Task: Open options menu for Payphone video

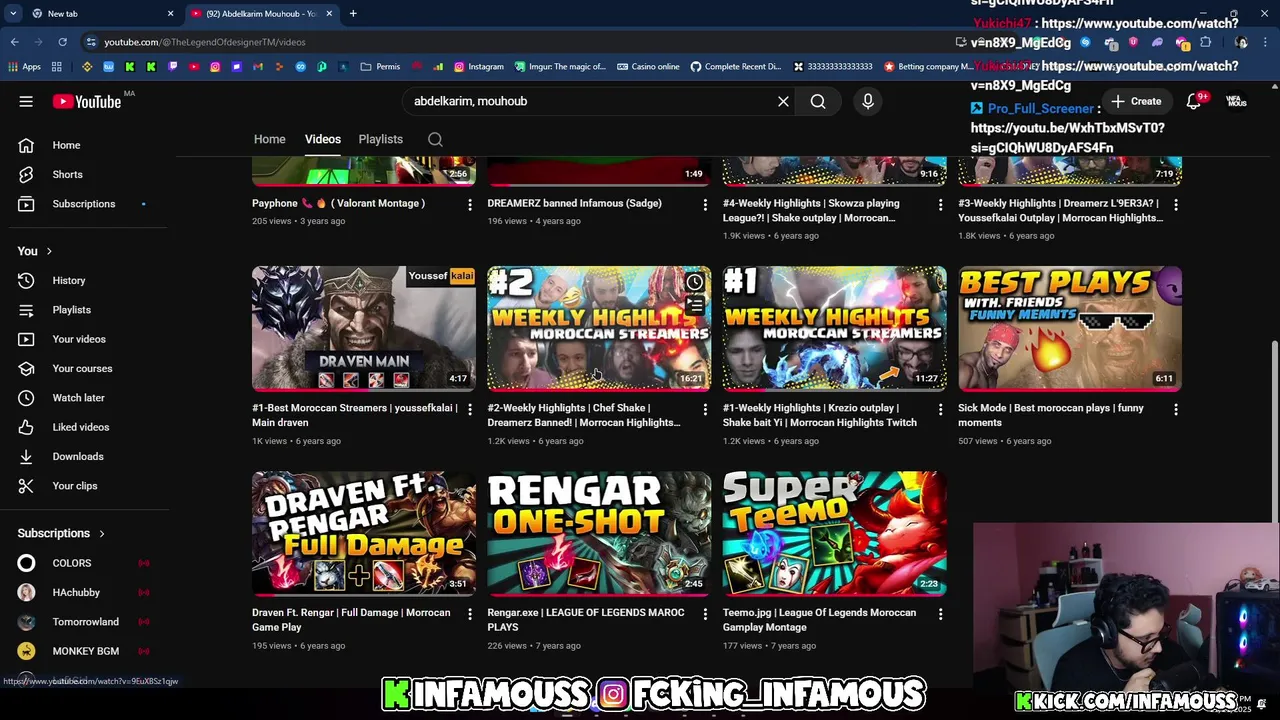Action: coord(469,204)
